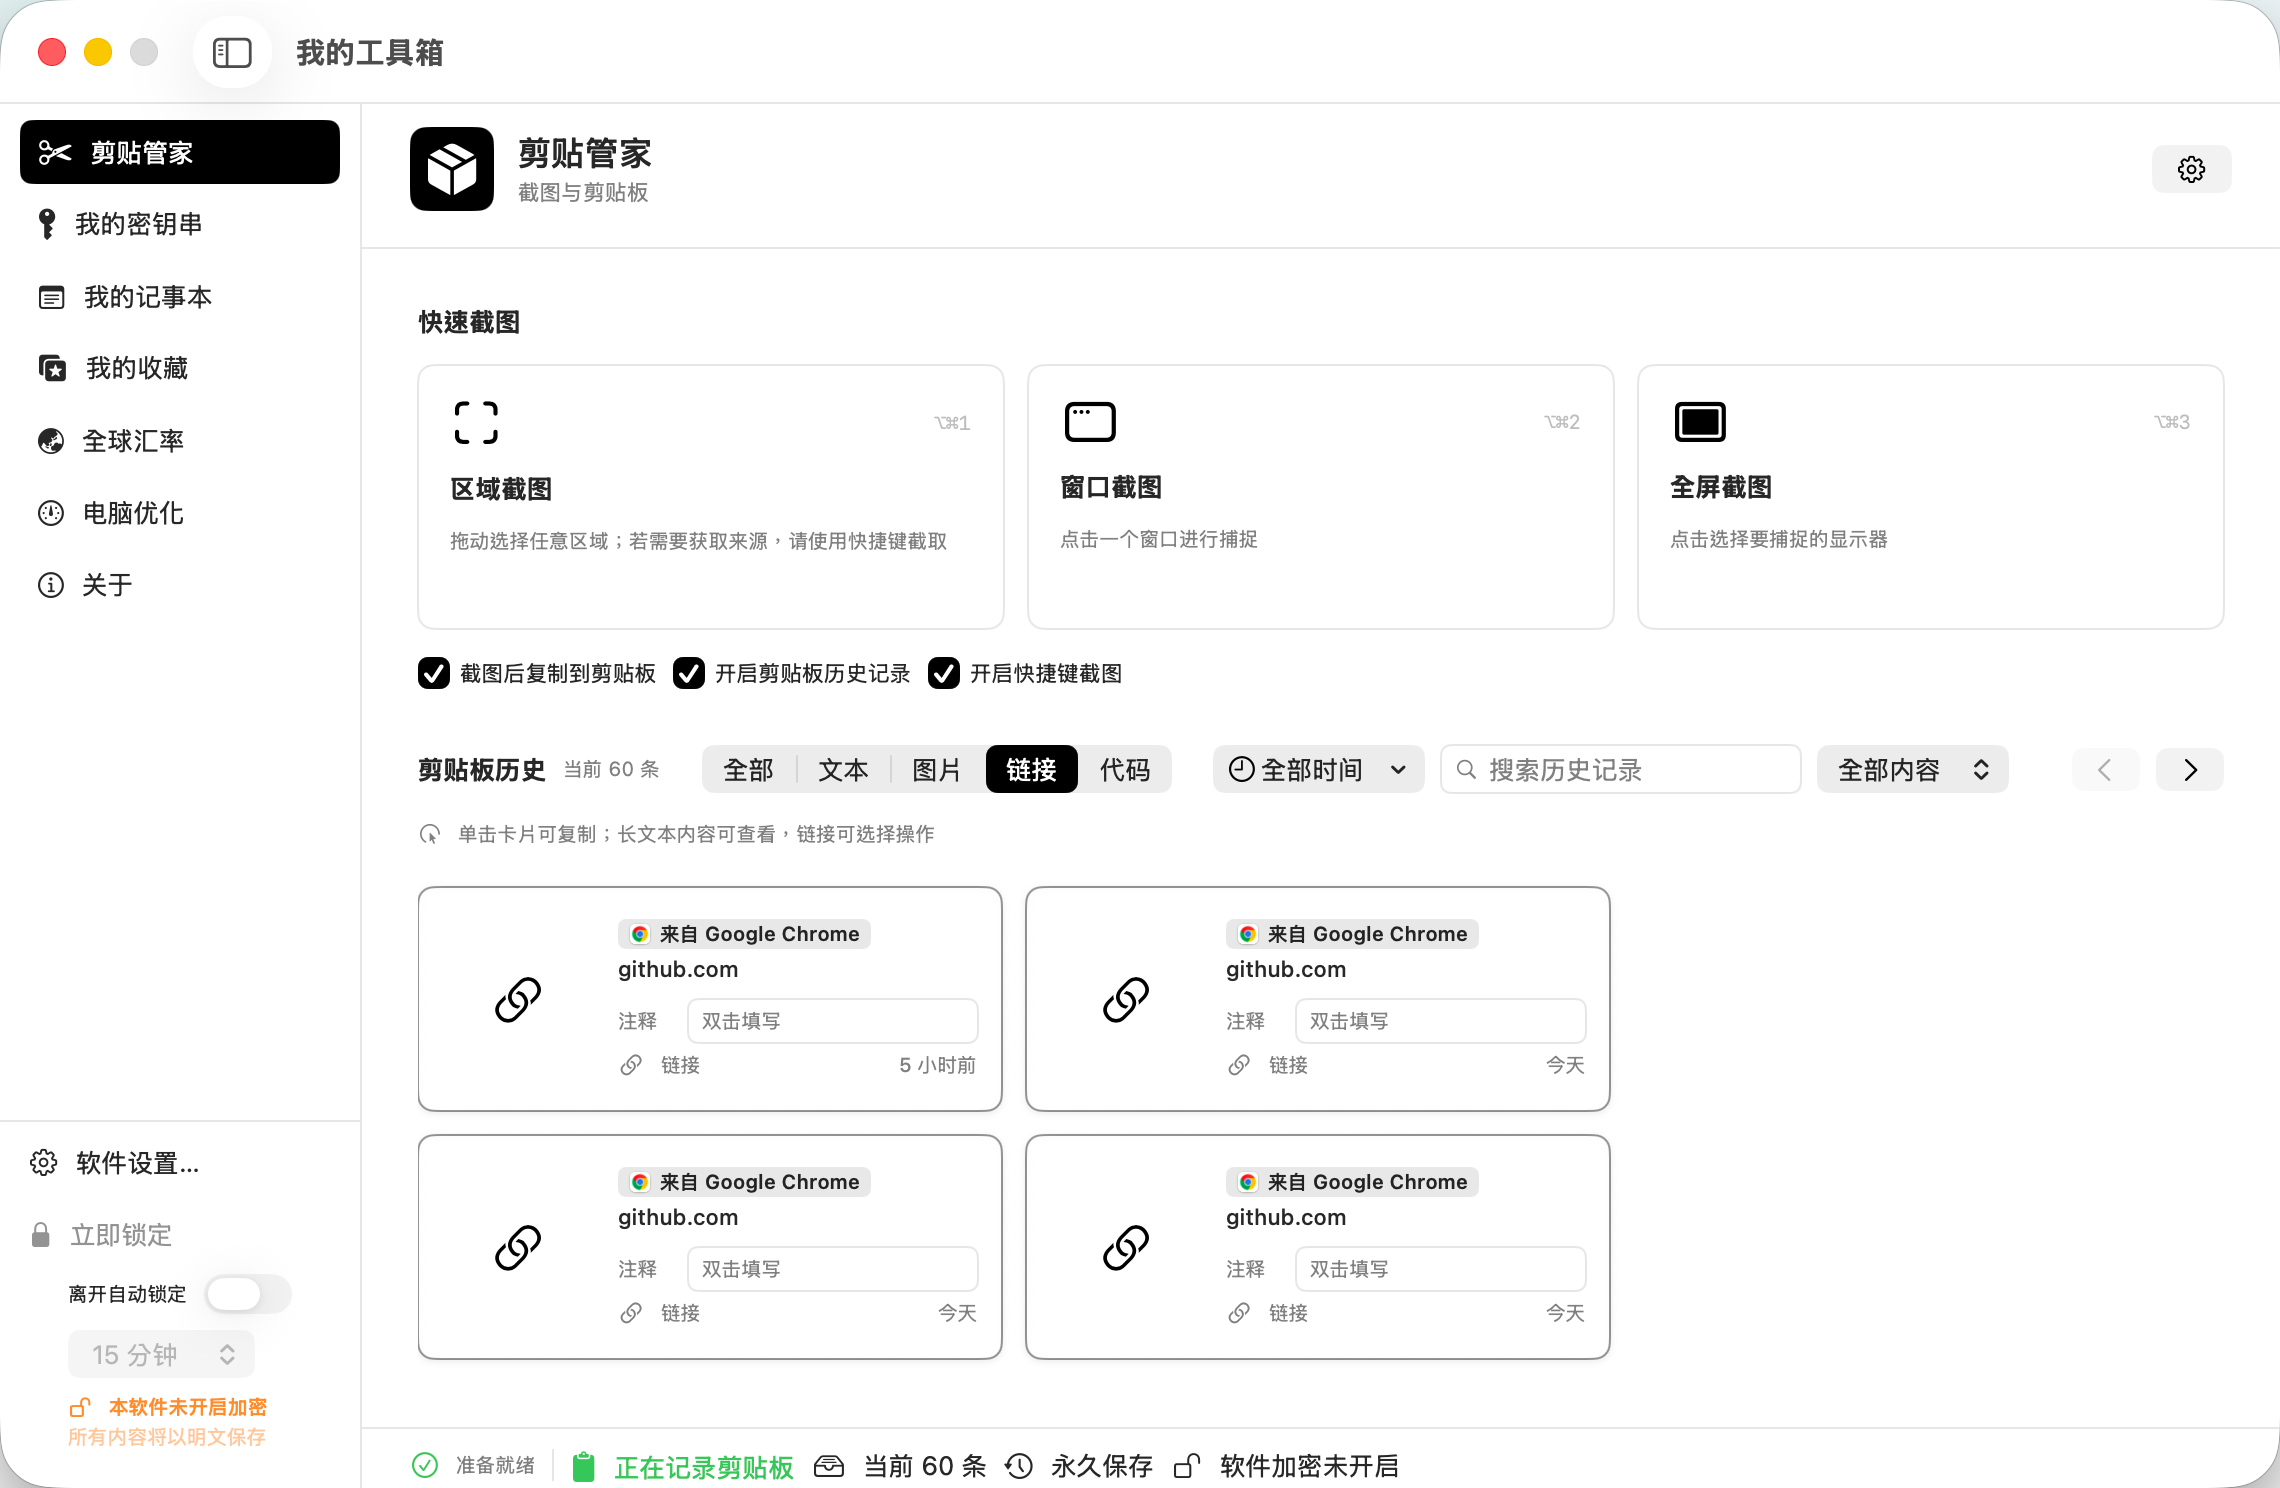
Task: Click 注释 field on the 5 小时前 card
Action: pos(833,1021)
